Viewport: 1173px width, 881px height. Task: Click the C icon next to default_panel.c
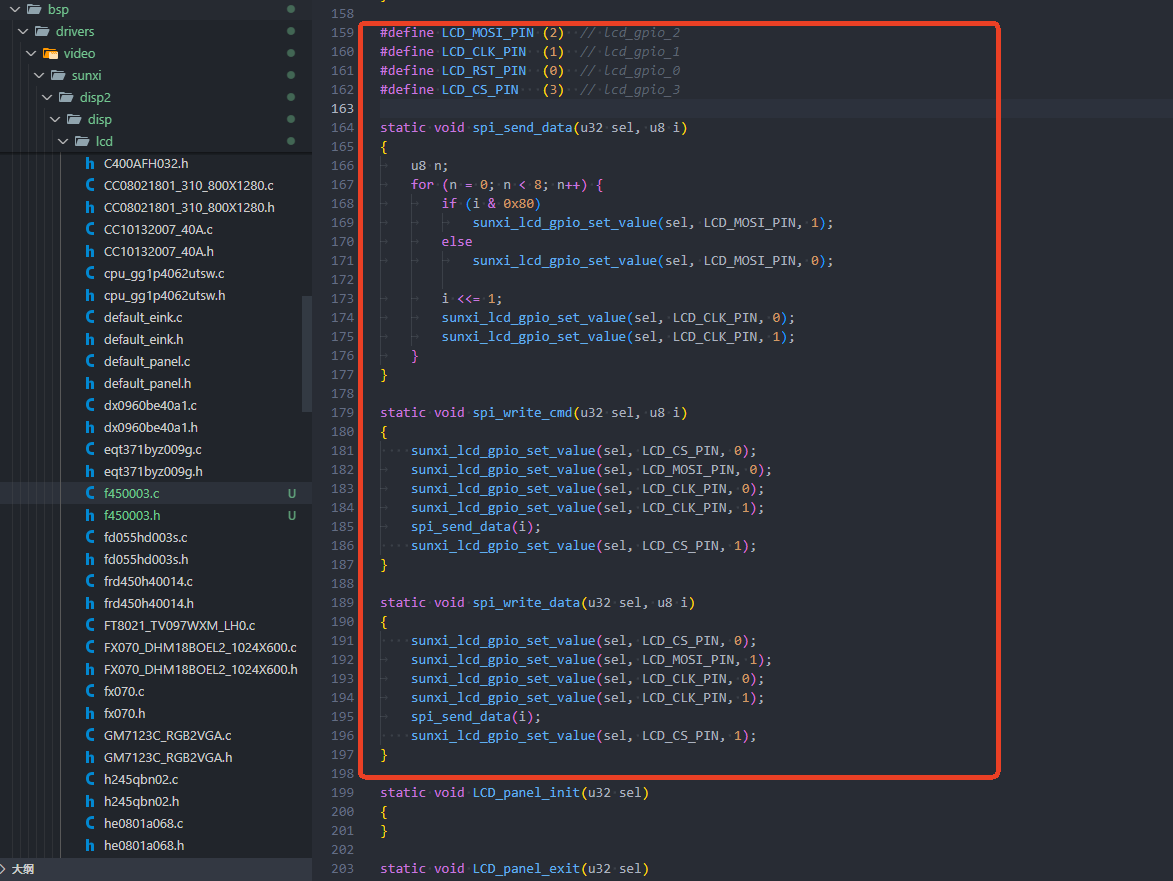point(91,362)
